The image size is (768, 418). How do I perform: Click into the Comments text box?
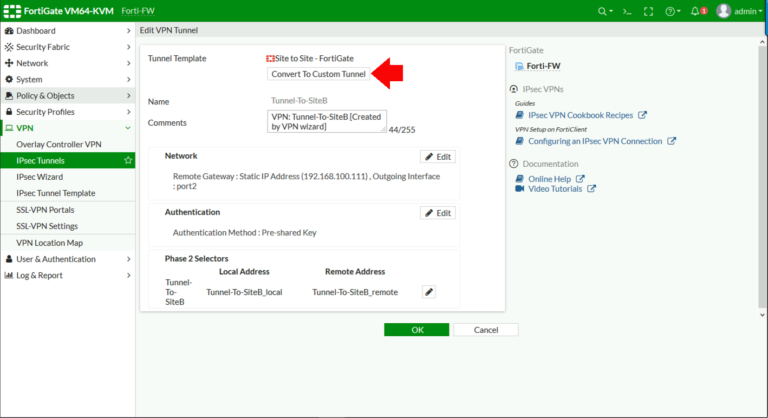(x=327, y=122)
